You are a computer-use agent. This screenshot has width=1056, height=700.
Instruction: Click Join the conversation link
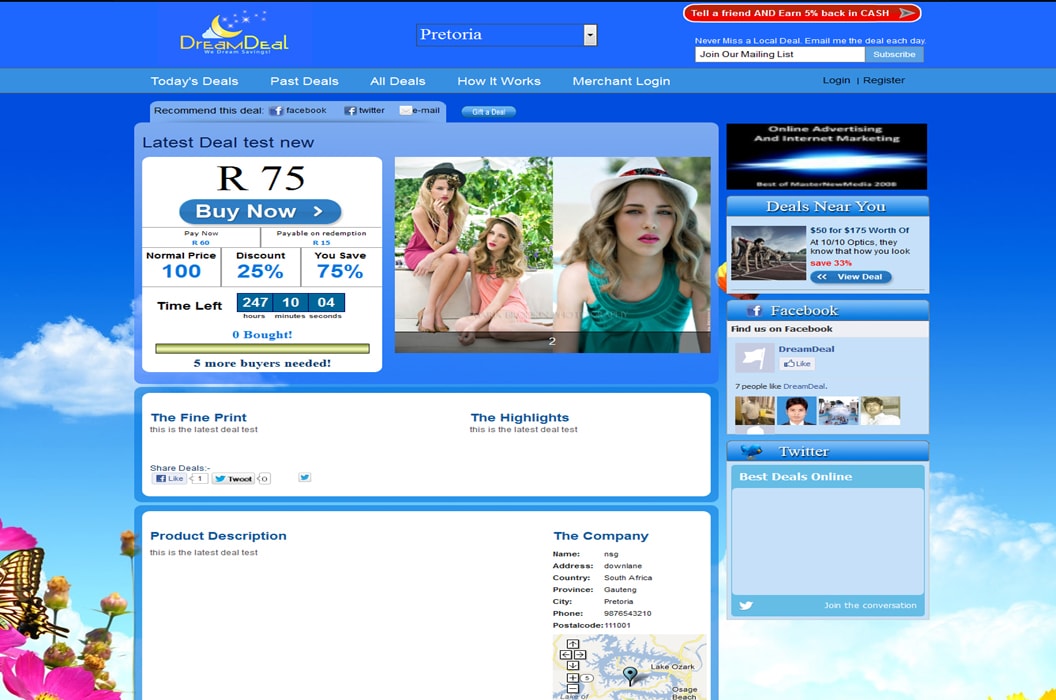[x=870, y=605]
